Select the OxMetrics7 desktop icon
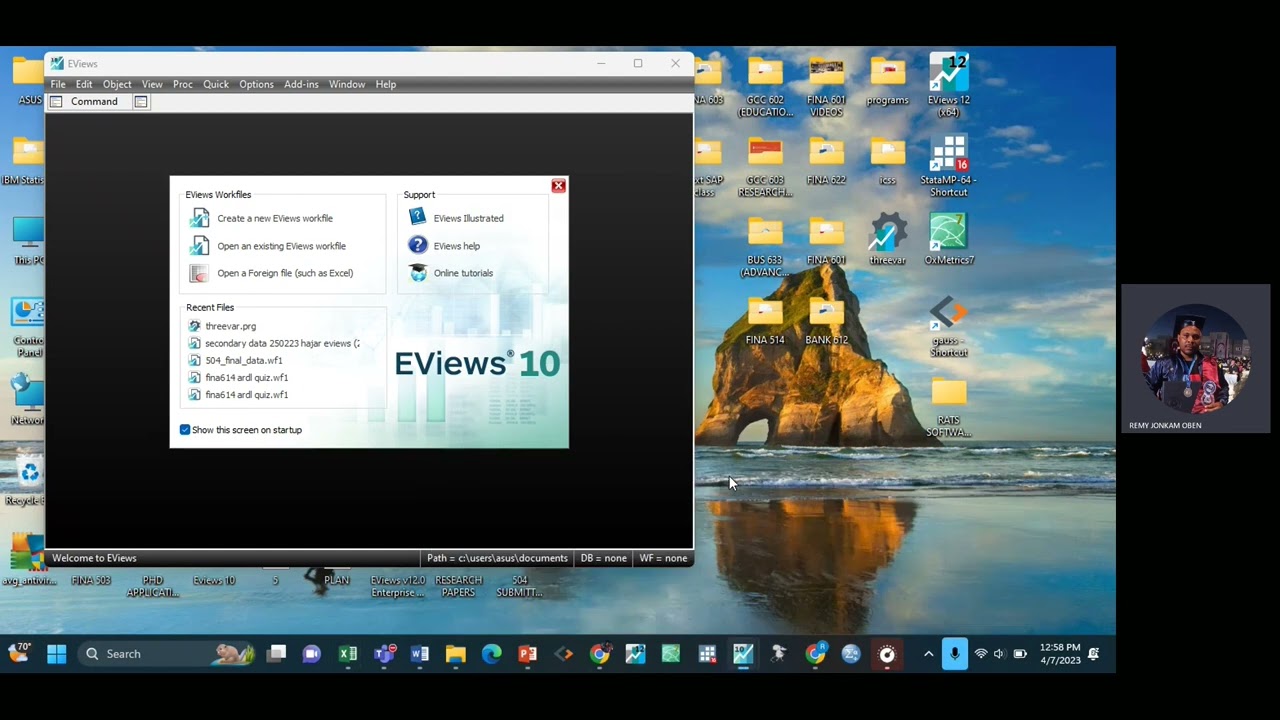1280x720 pixels. 948,240
